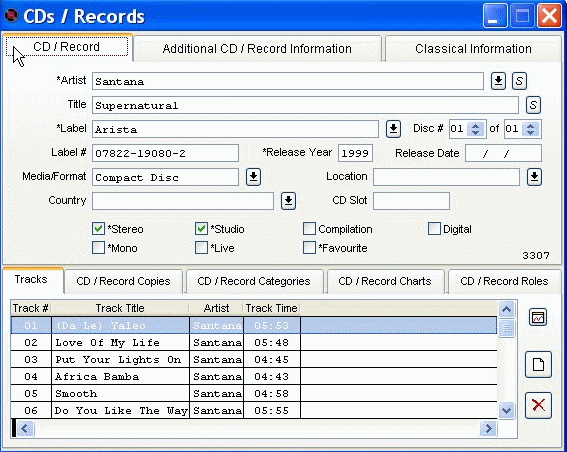Screen dimensions: 567x452
Task: Close the CDs / Records window
Action: (x=549, y=16)
